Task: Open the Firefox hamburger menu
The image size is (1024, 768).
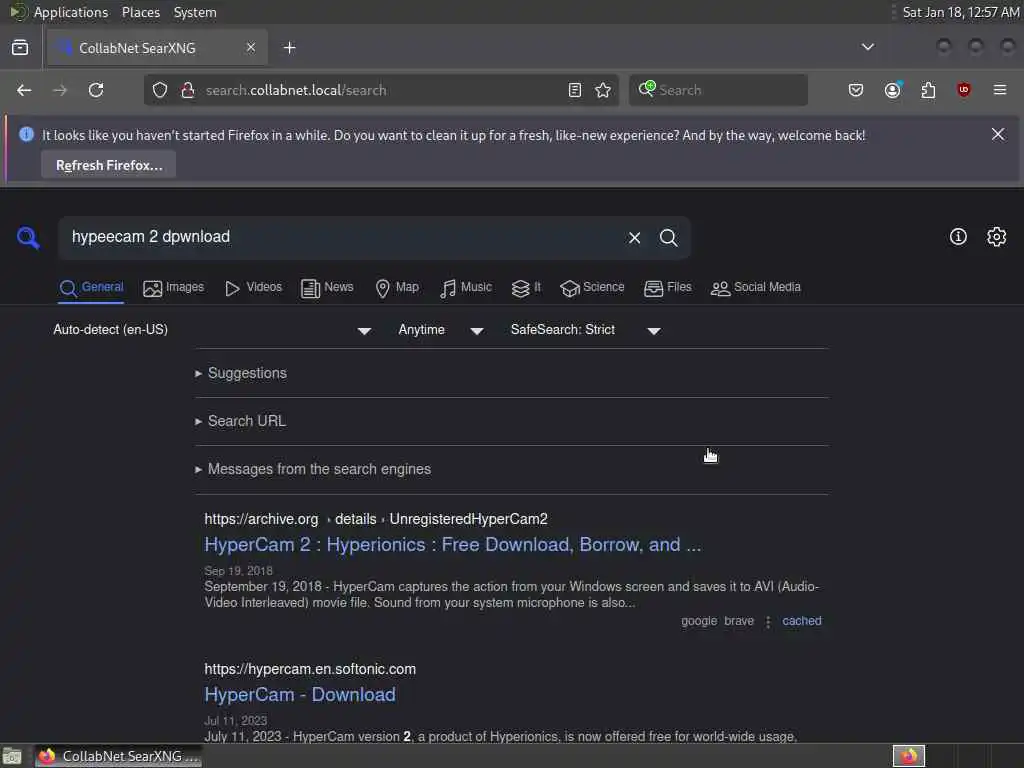Action: point(1000,90)
